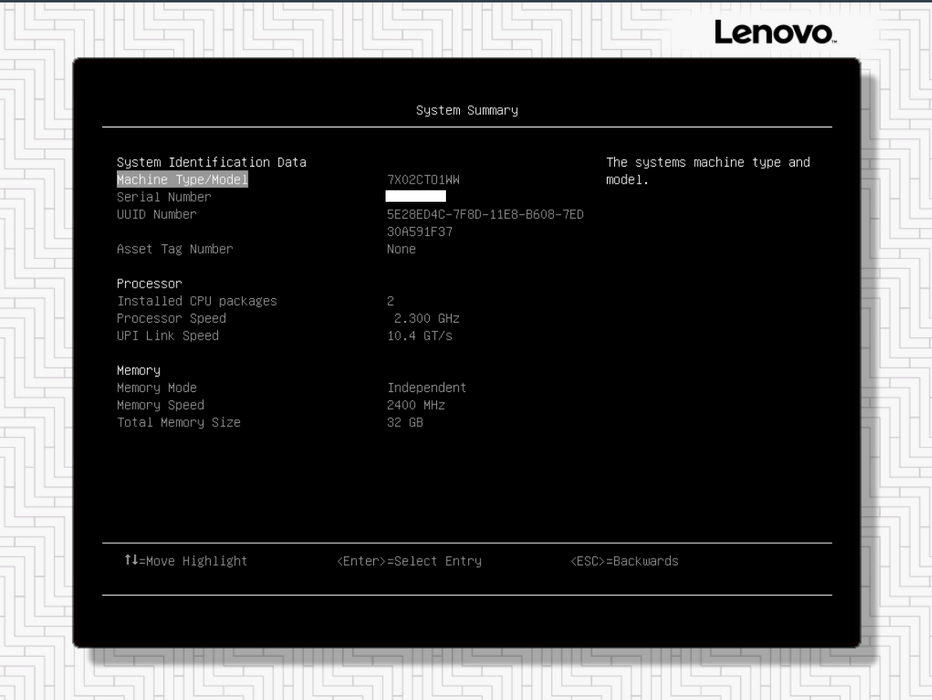This screenshot has height=700, width=932.
Task: Click the CPU packages value 2
Action: click(x=391, y=301)
